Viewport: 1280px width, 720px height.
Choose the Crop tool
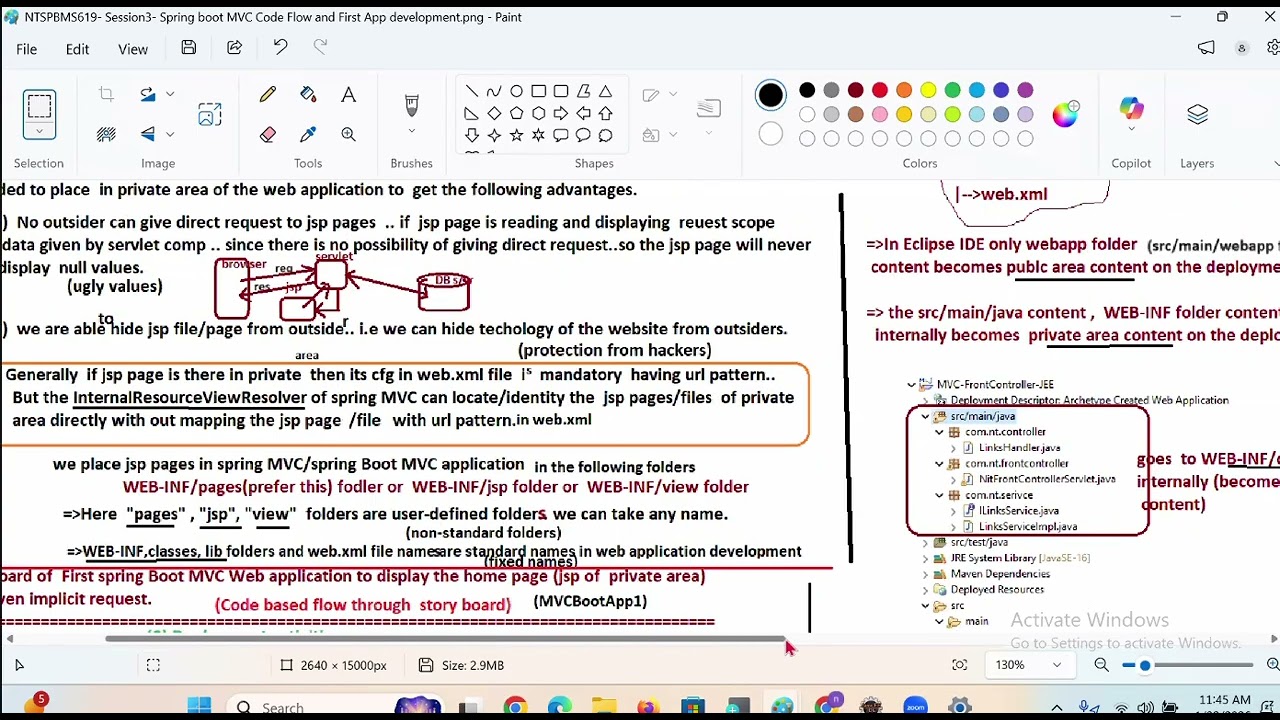106,94
